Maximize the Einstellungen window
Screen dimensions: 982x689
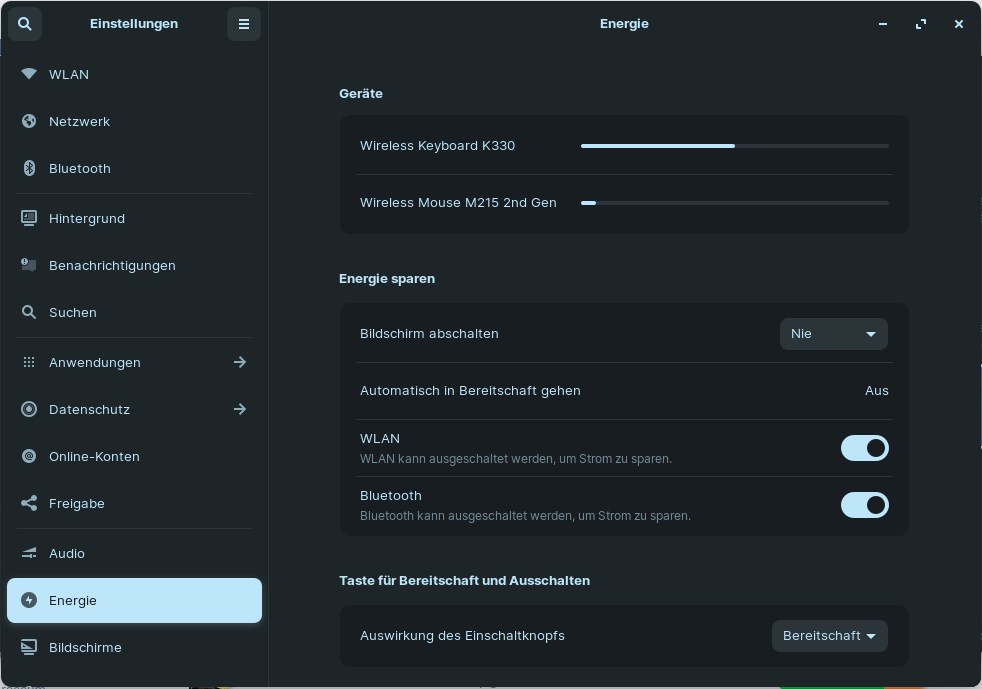click(x=921, y=24)
